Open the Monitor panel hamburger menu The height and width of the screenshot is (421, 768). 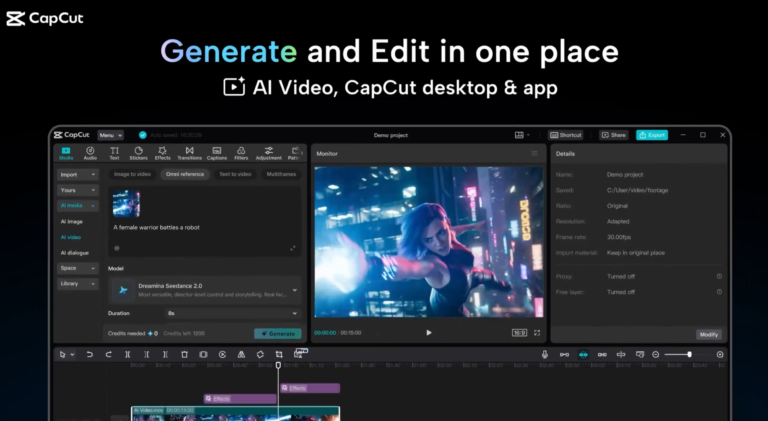coord(534,153)
